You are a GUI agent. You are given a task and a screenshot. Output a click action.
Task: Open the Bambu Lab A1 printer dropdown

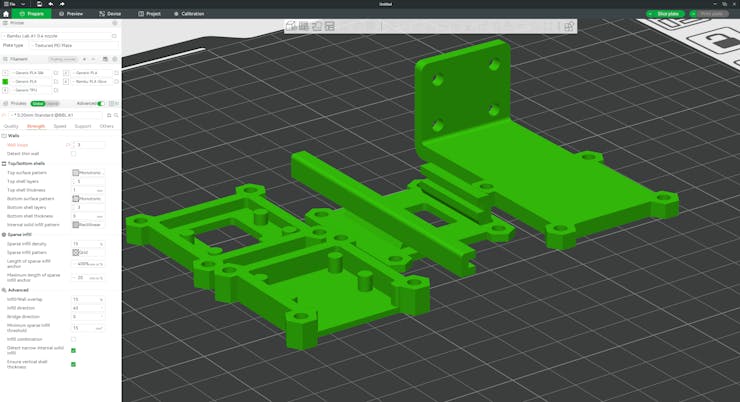pyautogui.click(x=57, y=36)
